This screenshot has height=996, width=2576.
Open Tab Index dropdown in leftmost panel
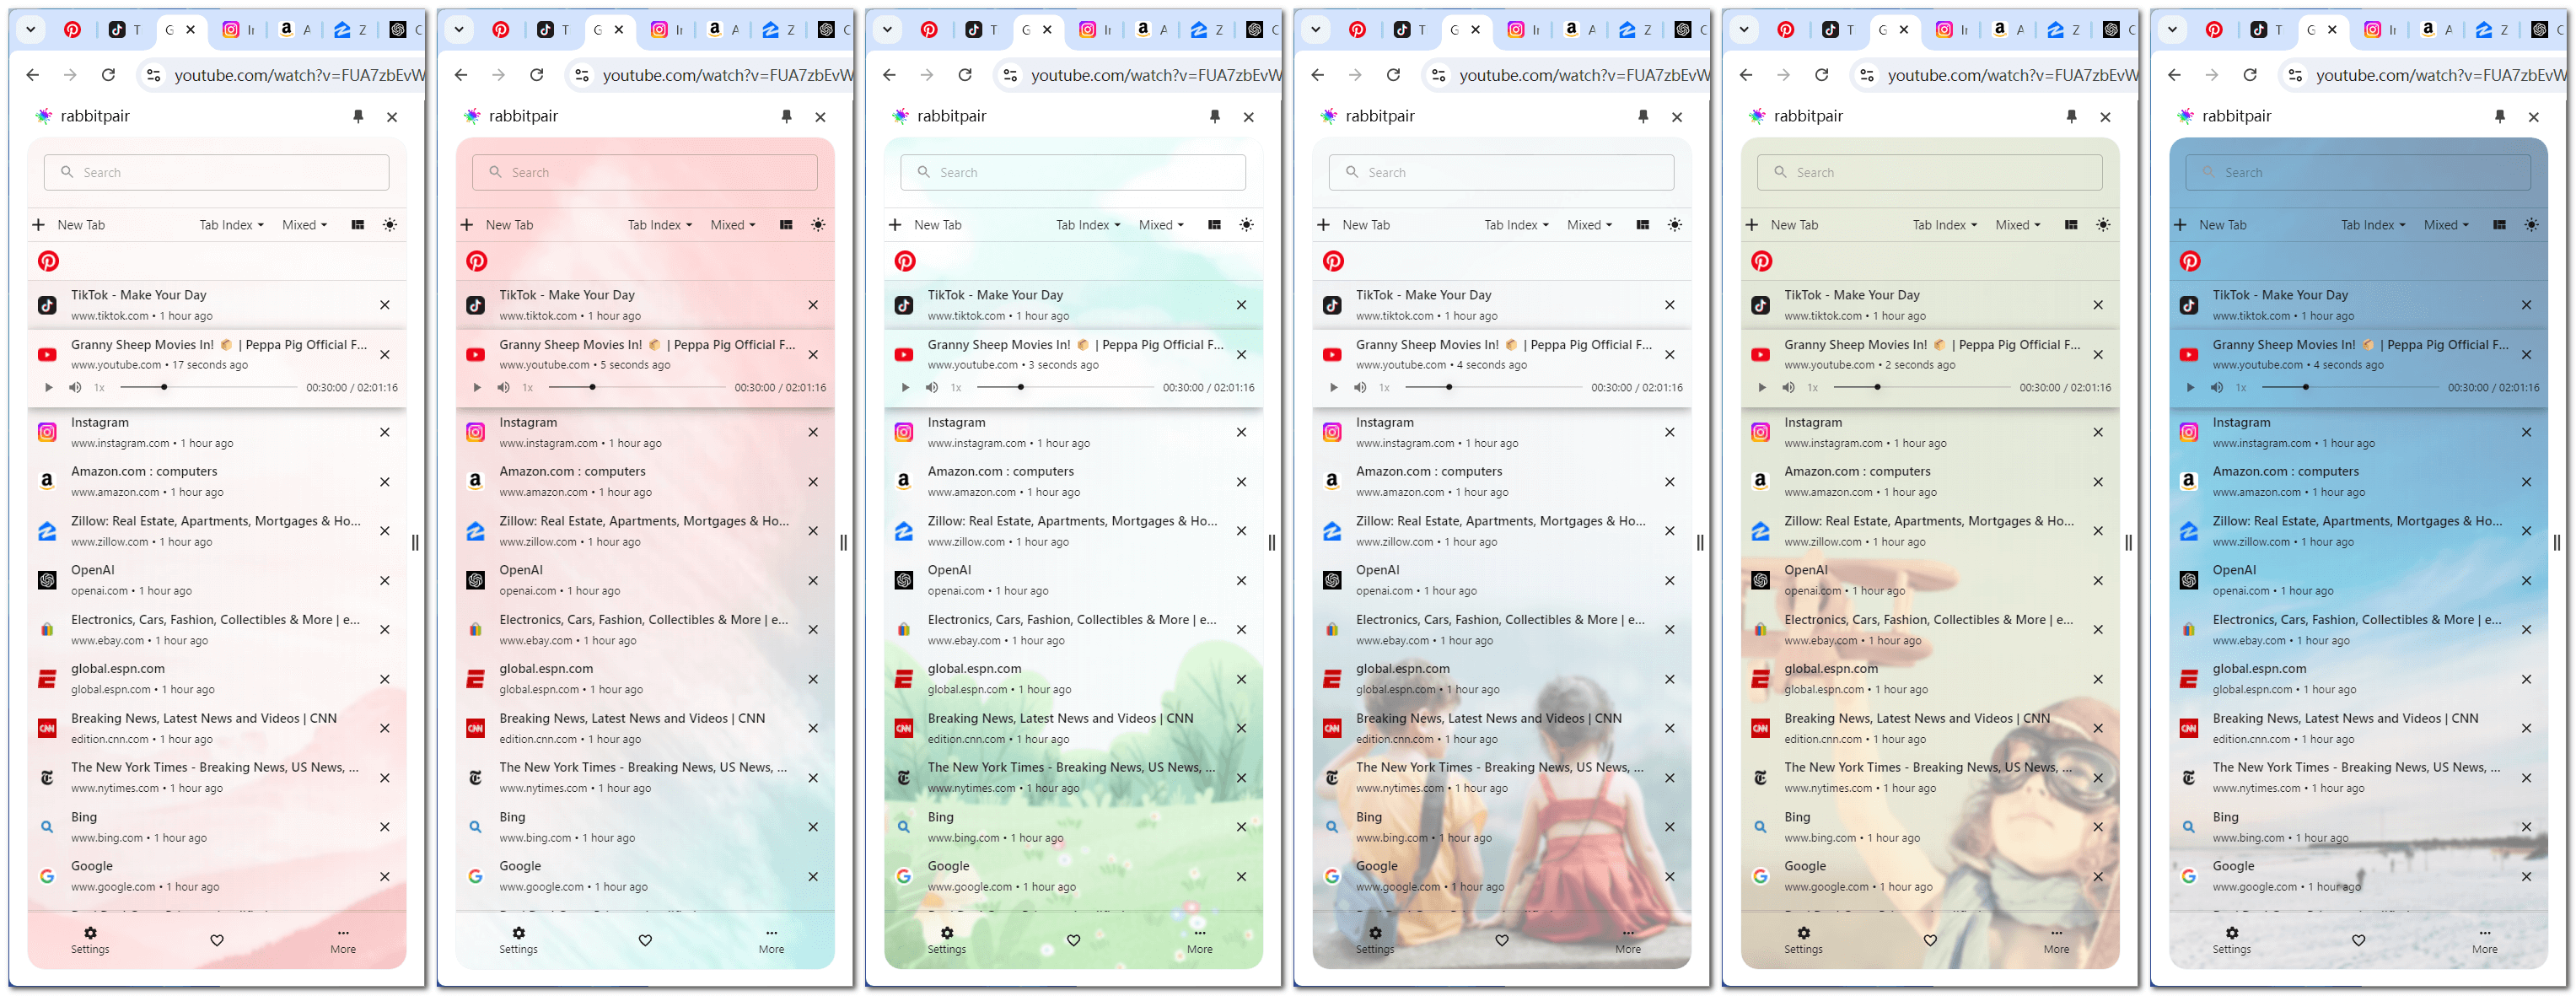[x=231, y=225]
